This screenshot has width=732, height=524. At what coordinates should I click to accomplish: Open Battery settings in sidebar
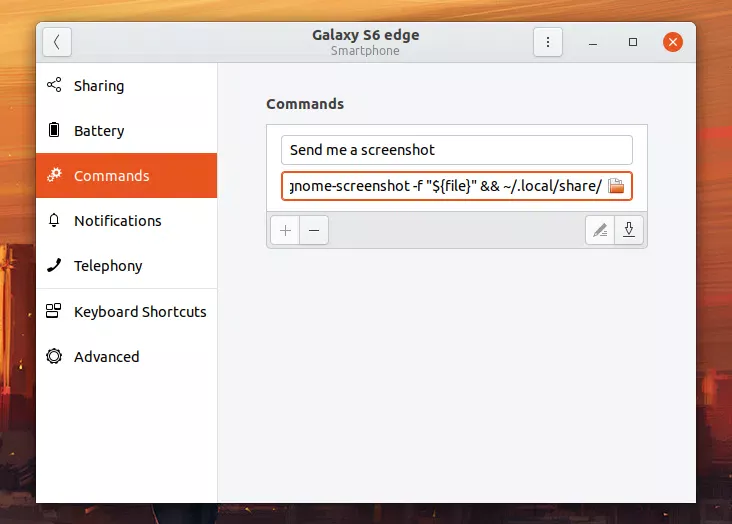[x=127, y=130]
